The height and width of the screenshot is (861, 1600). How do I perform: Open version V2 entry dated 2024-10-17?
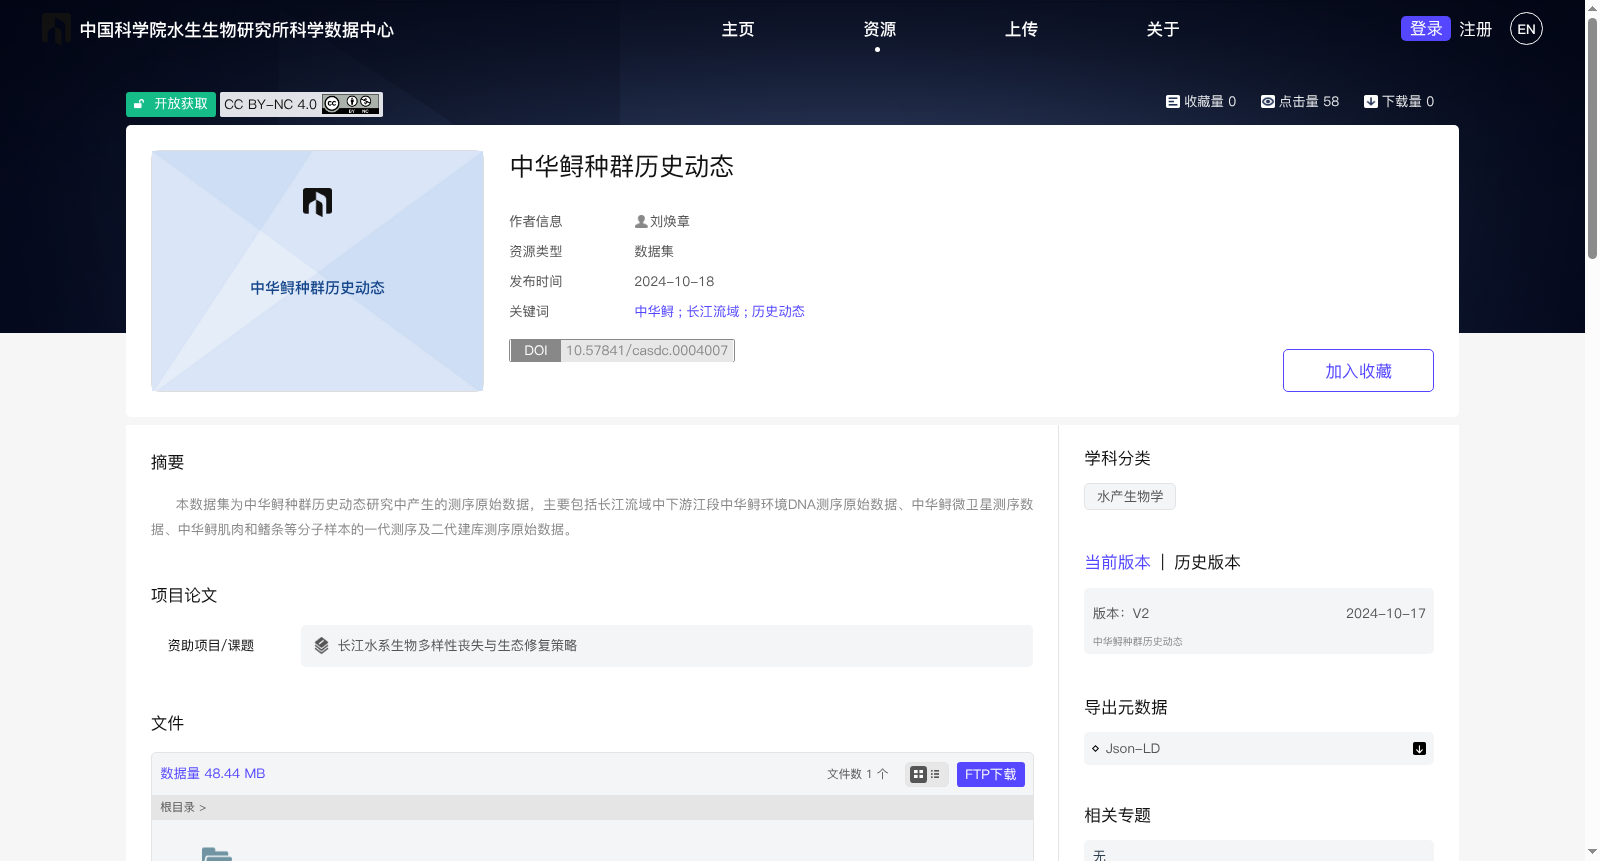coord(1259,621)
